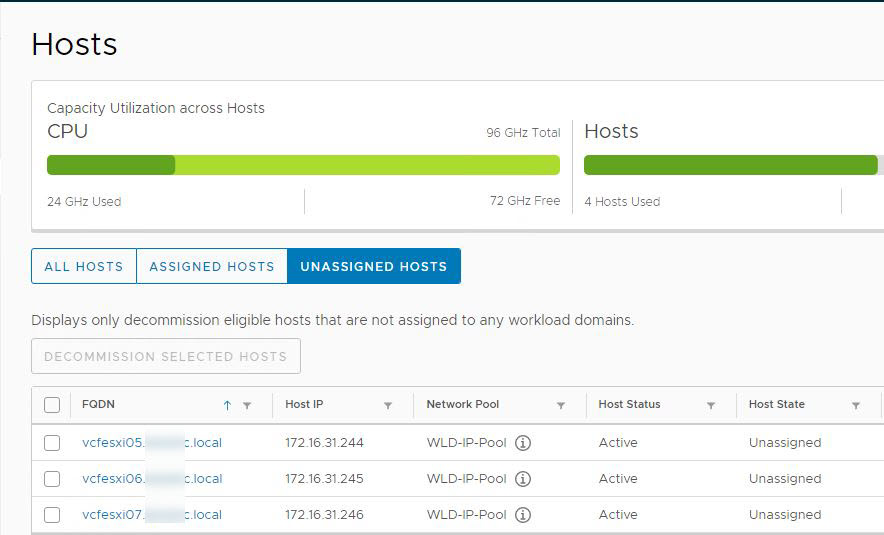Open the FQDN column filter icon
This screenshot has height=535, width=884.
247,405
